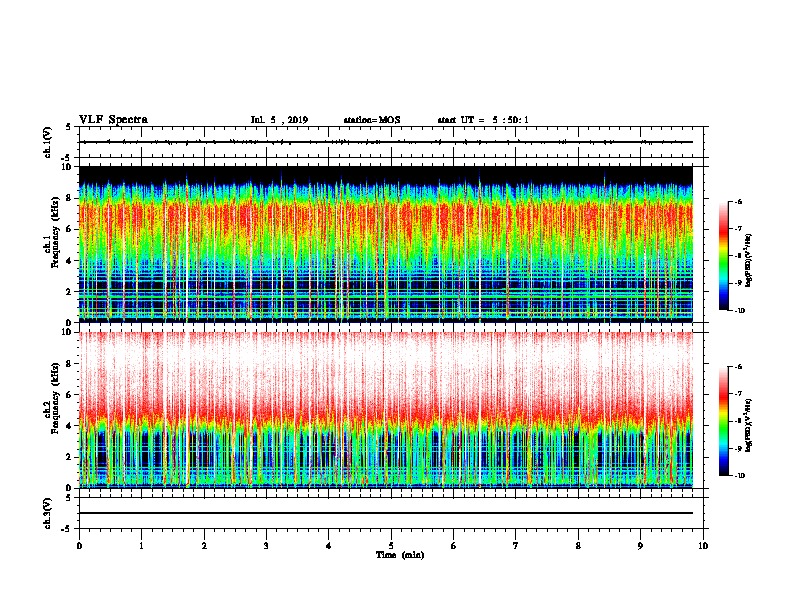Viewport: 792px width, 612px height.
Task: Click the ch.2 spectrogram panel
Action: click(x=386, y=410)
